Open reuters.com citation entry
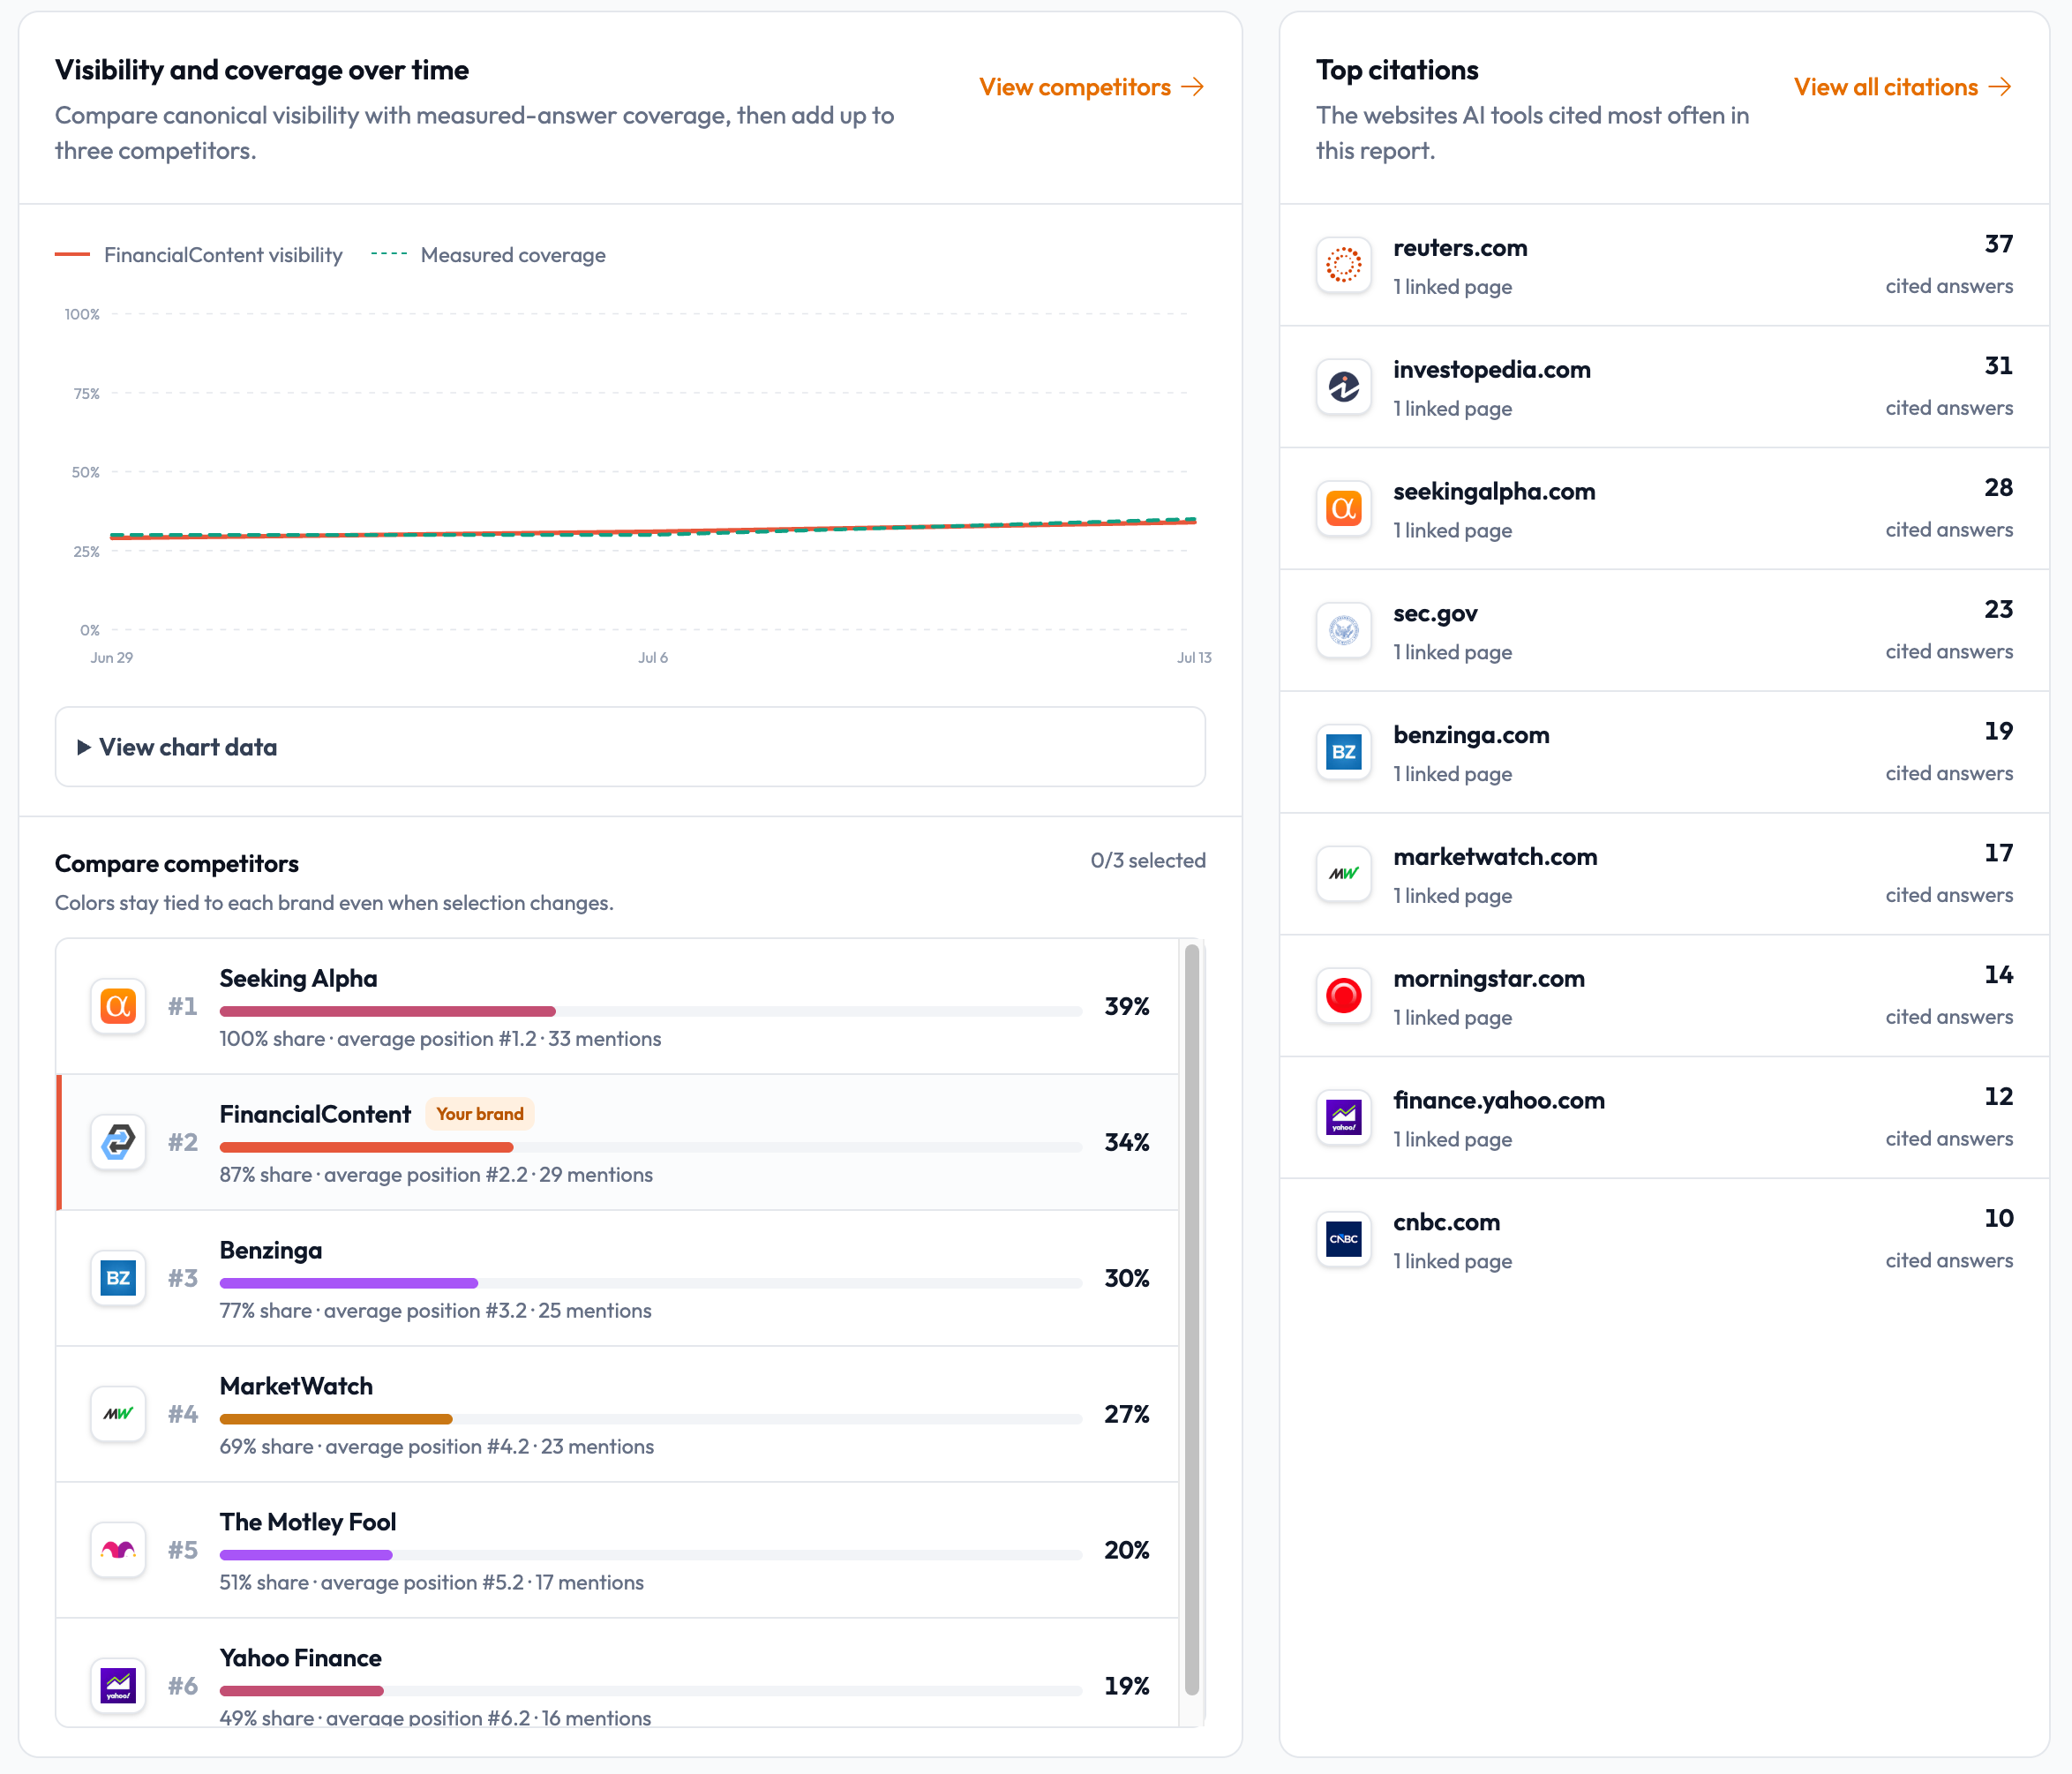 (1664, 265)
